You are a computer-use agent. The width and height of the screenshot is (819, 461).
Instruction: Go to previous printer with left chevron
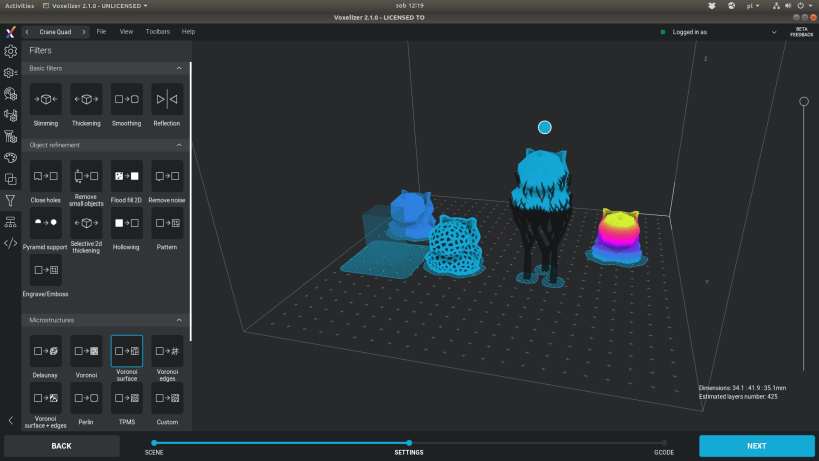pyautogui.click(x=27, y=32)
